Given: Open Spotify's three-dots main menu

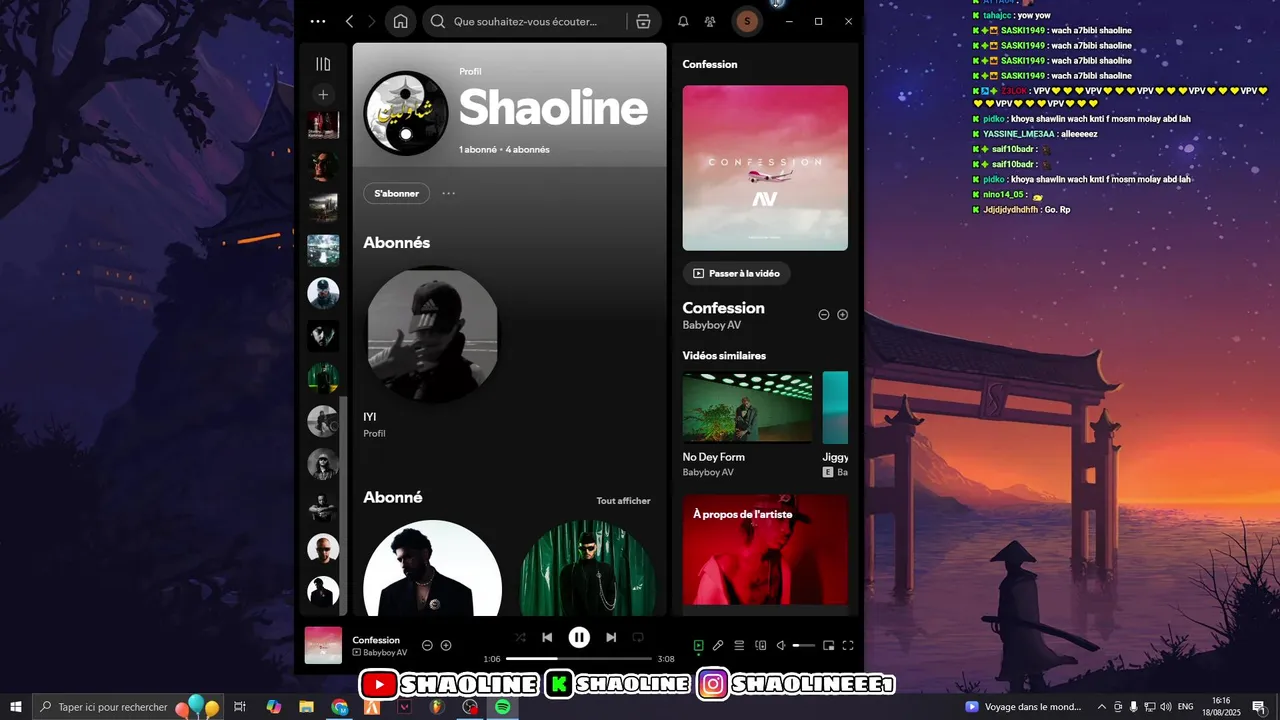Looking at the screenshot, I should (x=318, y=21).
